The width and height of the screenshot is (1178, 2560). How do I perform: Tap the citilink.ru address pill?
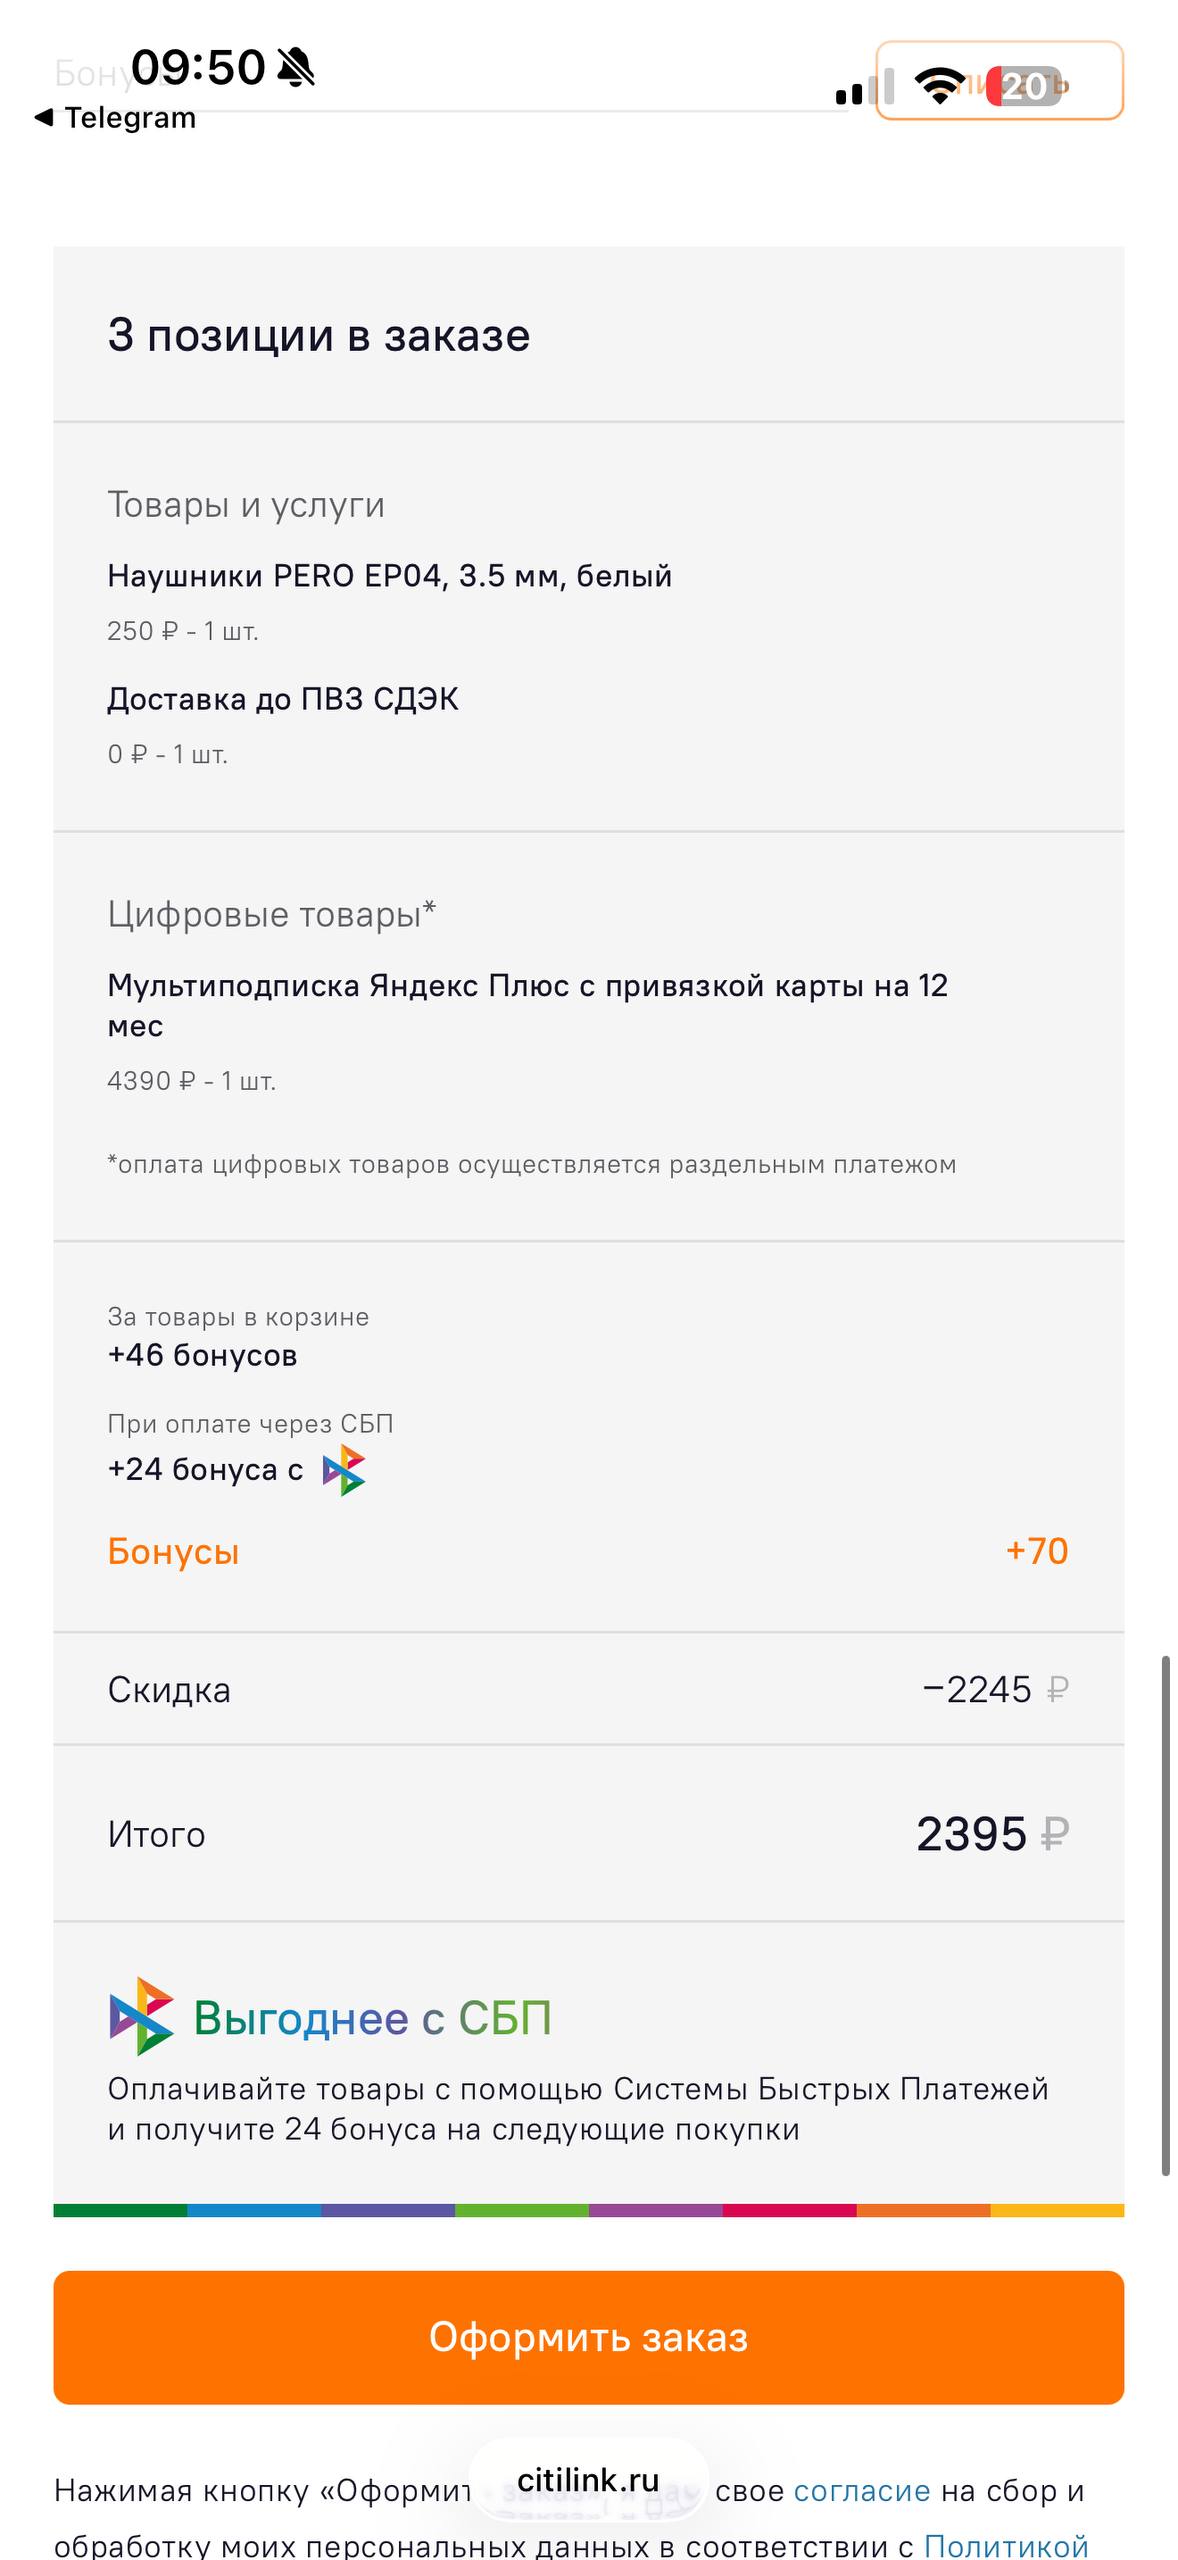click(589, 2480)
